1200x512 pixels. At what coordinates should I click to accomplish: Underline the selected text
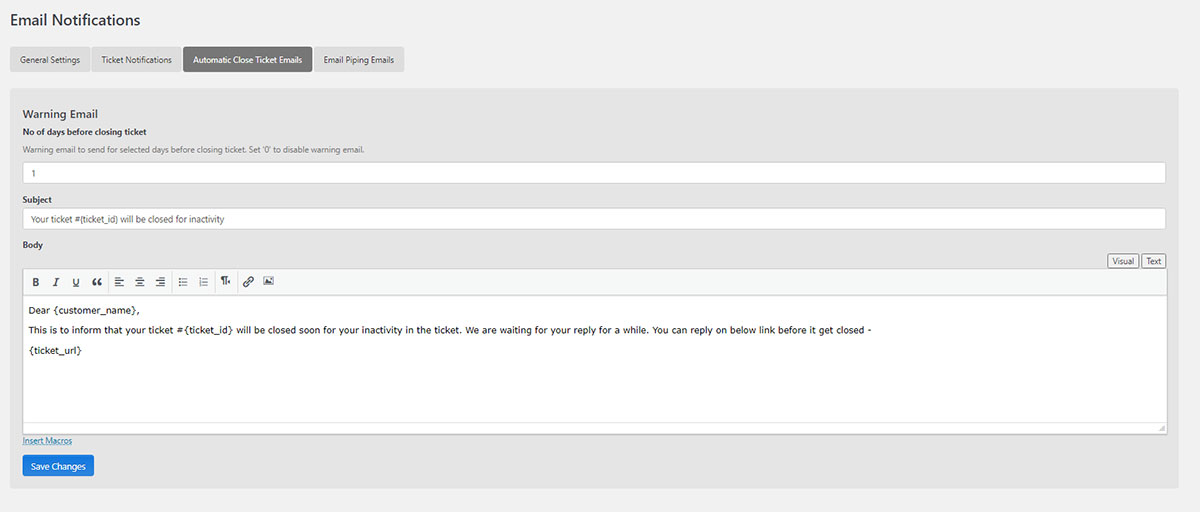(x=76, y=282)
